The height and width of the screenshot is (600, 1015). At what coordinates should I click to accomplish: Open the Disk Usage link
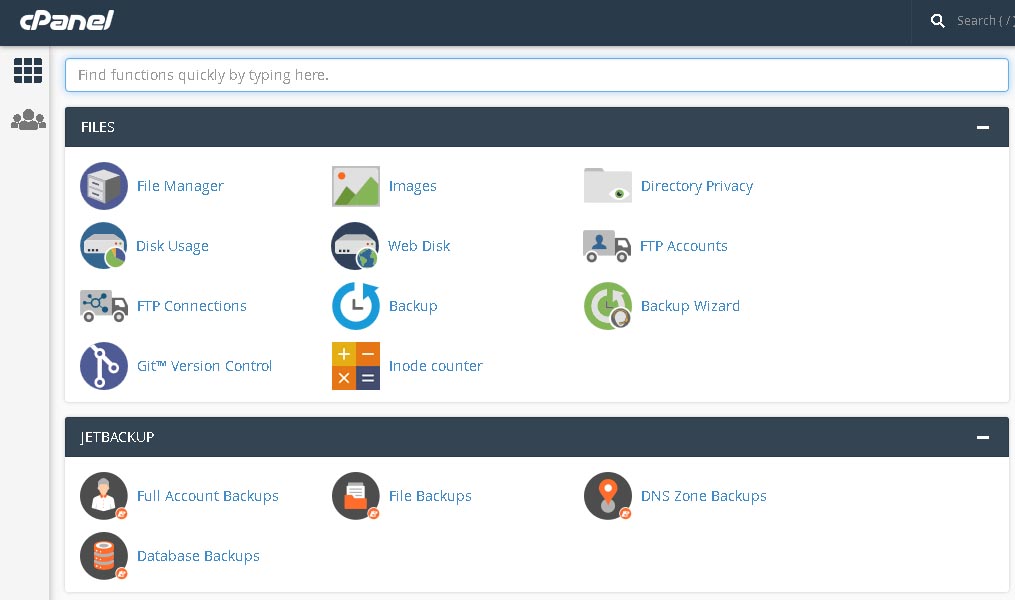point(172,246)
